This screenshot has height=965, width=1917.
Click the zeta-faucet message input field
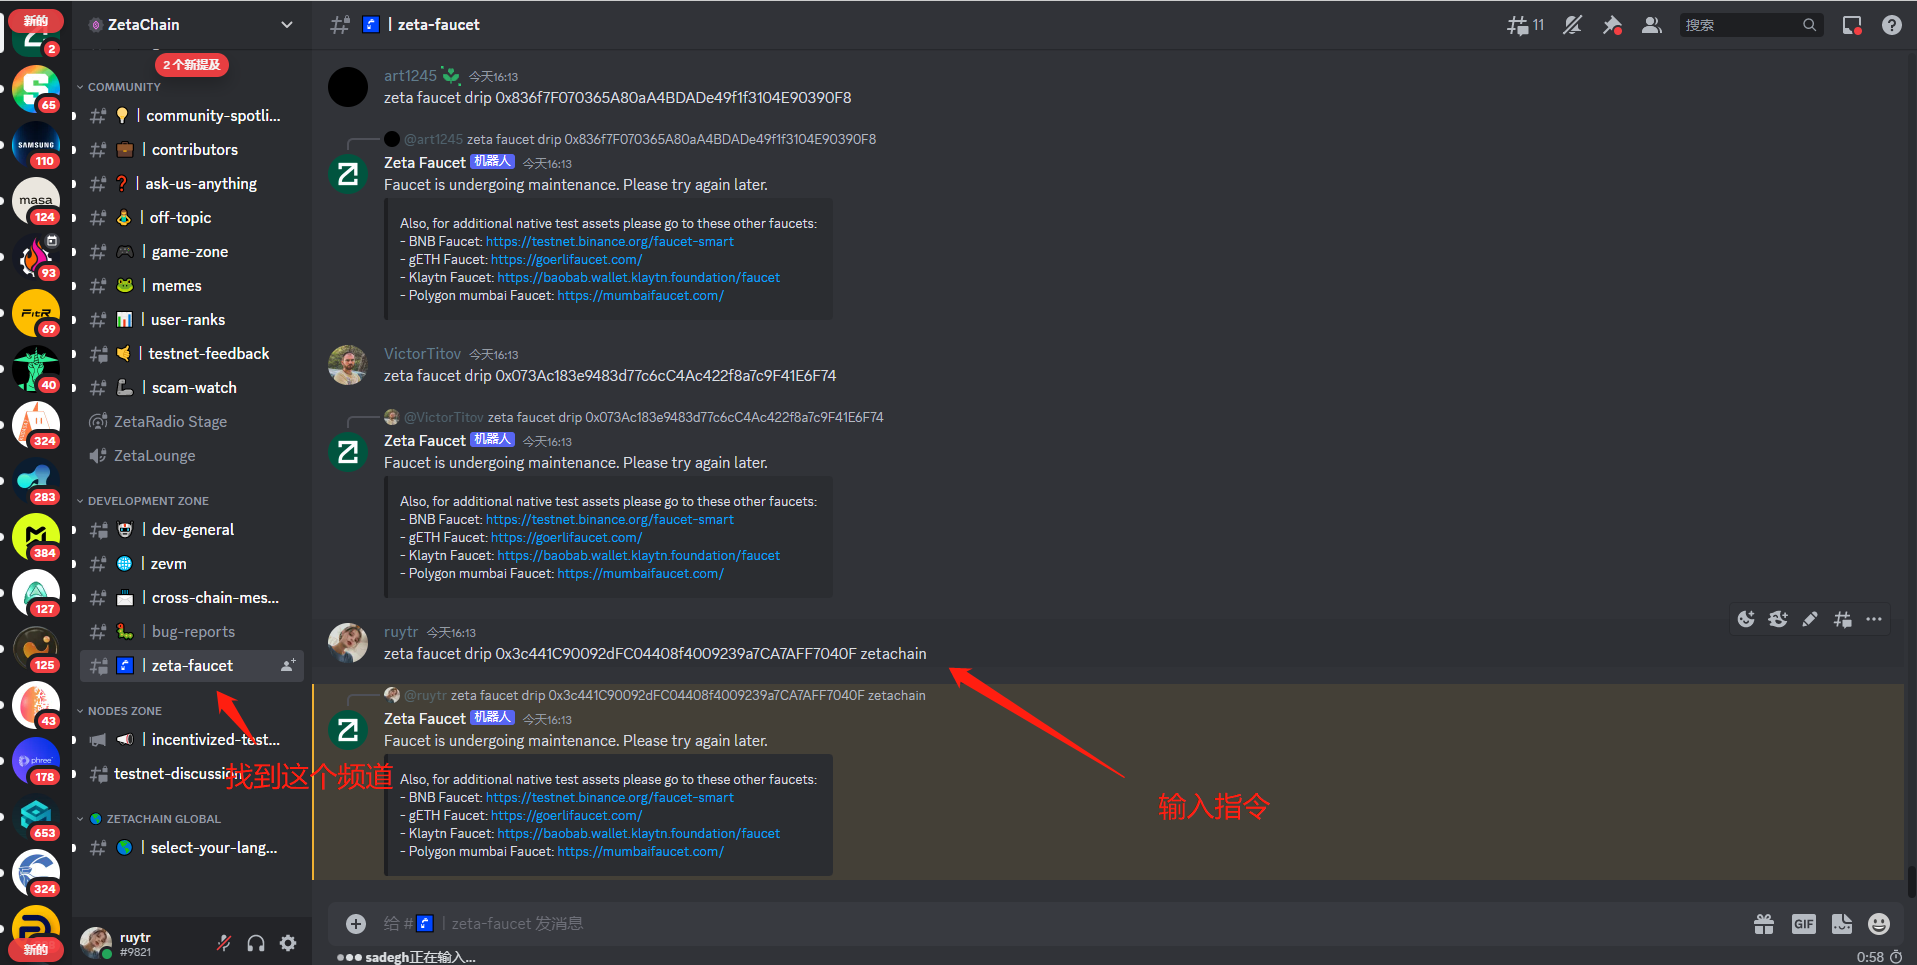(1050, 924)
